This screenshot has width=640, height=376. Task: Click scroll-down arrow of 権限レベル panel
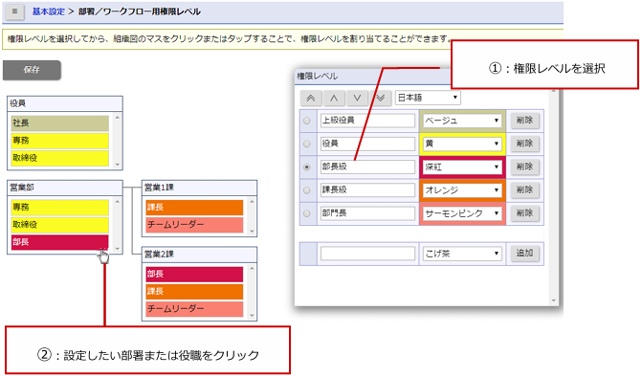554,301
